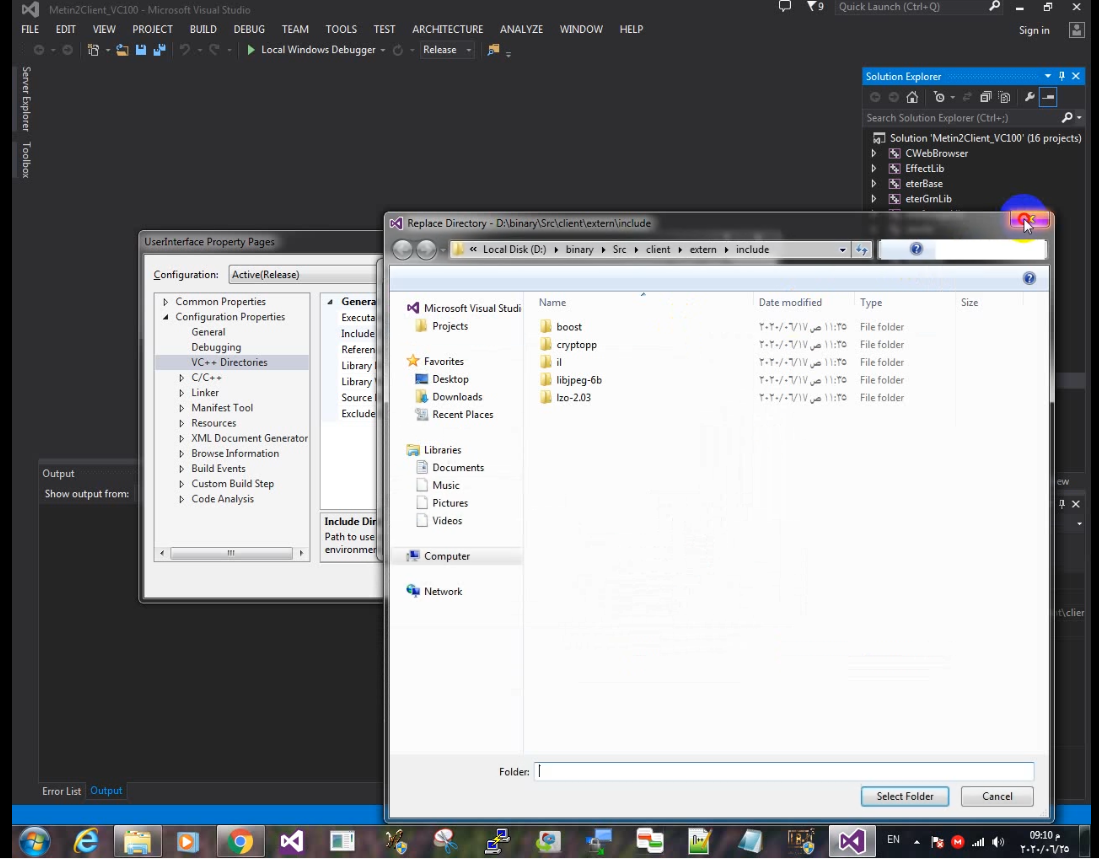This screenshot has width=1099, height=859.
Task: Select the libjpeg-6b folder
Action: (x=578, y=380)
